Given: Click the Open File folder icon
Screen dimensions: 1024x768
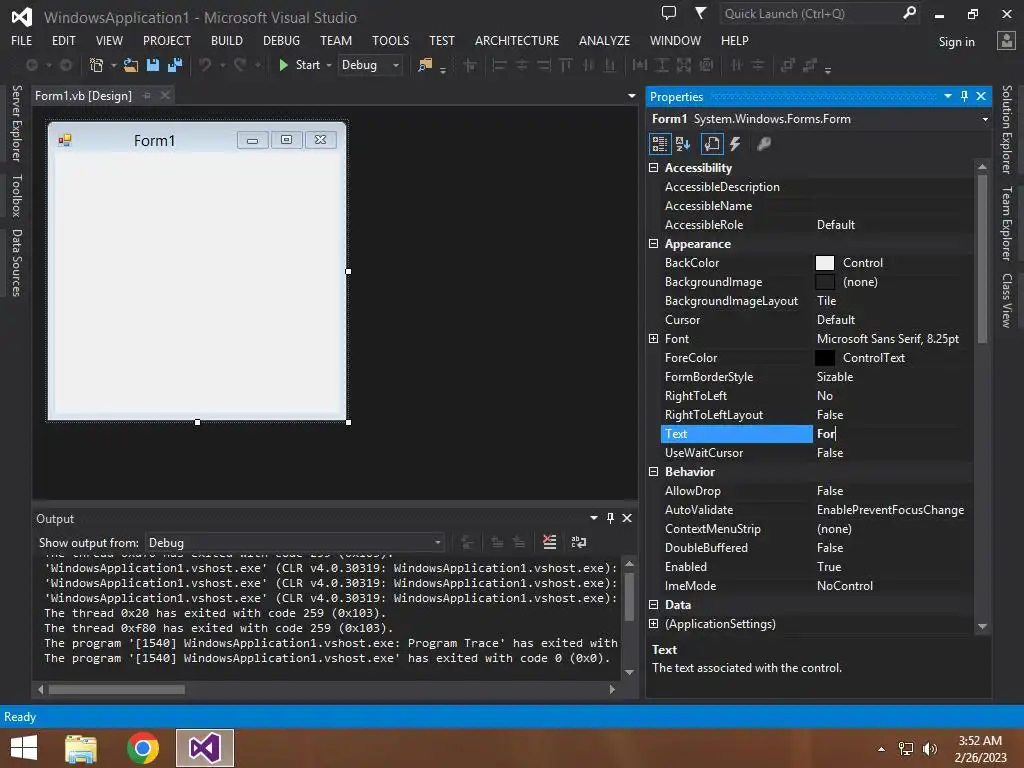Looking at the screenshot, I should 131,65.
